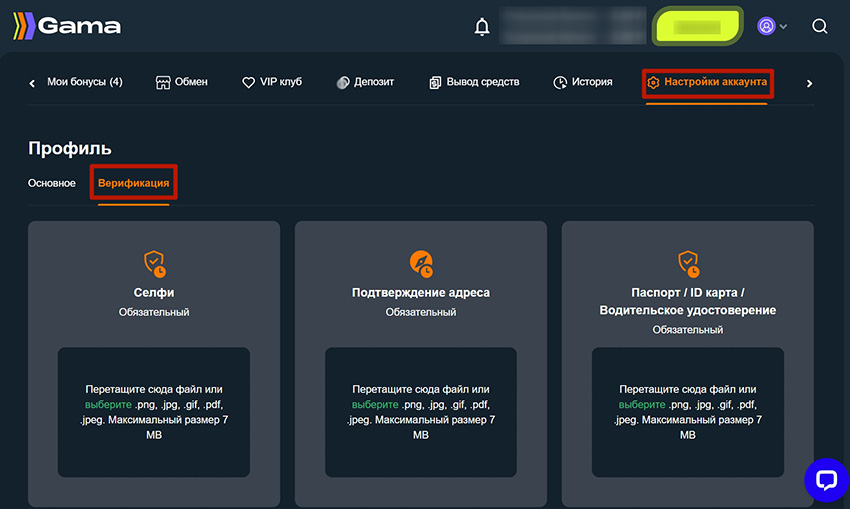
Task: Click the passport verification shield icon
Action: pos(688,264)
